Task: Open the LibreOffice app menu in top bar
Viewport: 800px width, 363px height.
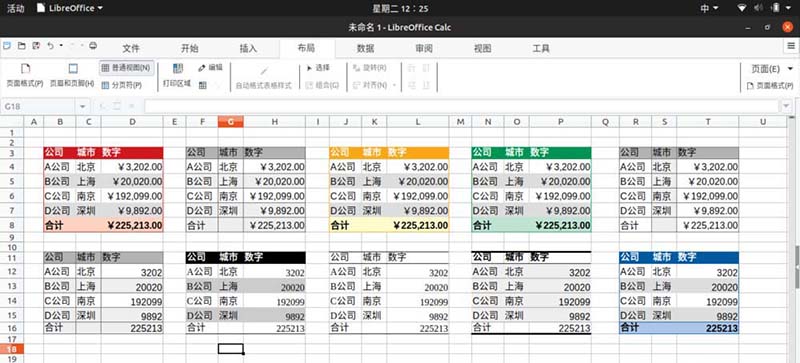Action: (70, 8)
